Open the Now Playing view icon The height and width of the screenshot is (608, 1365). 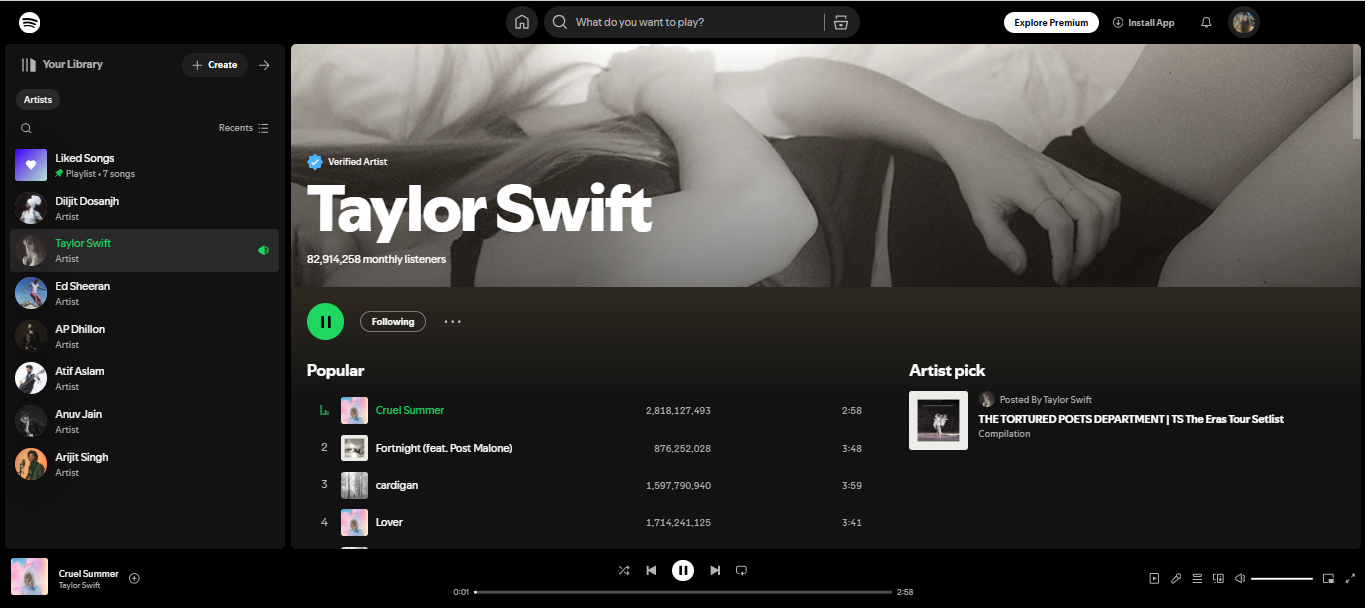pyautogui.click(x=1154, y=578)
